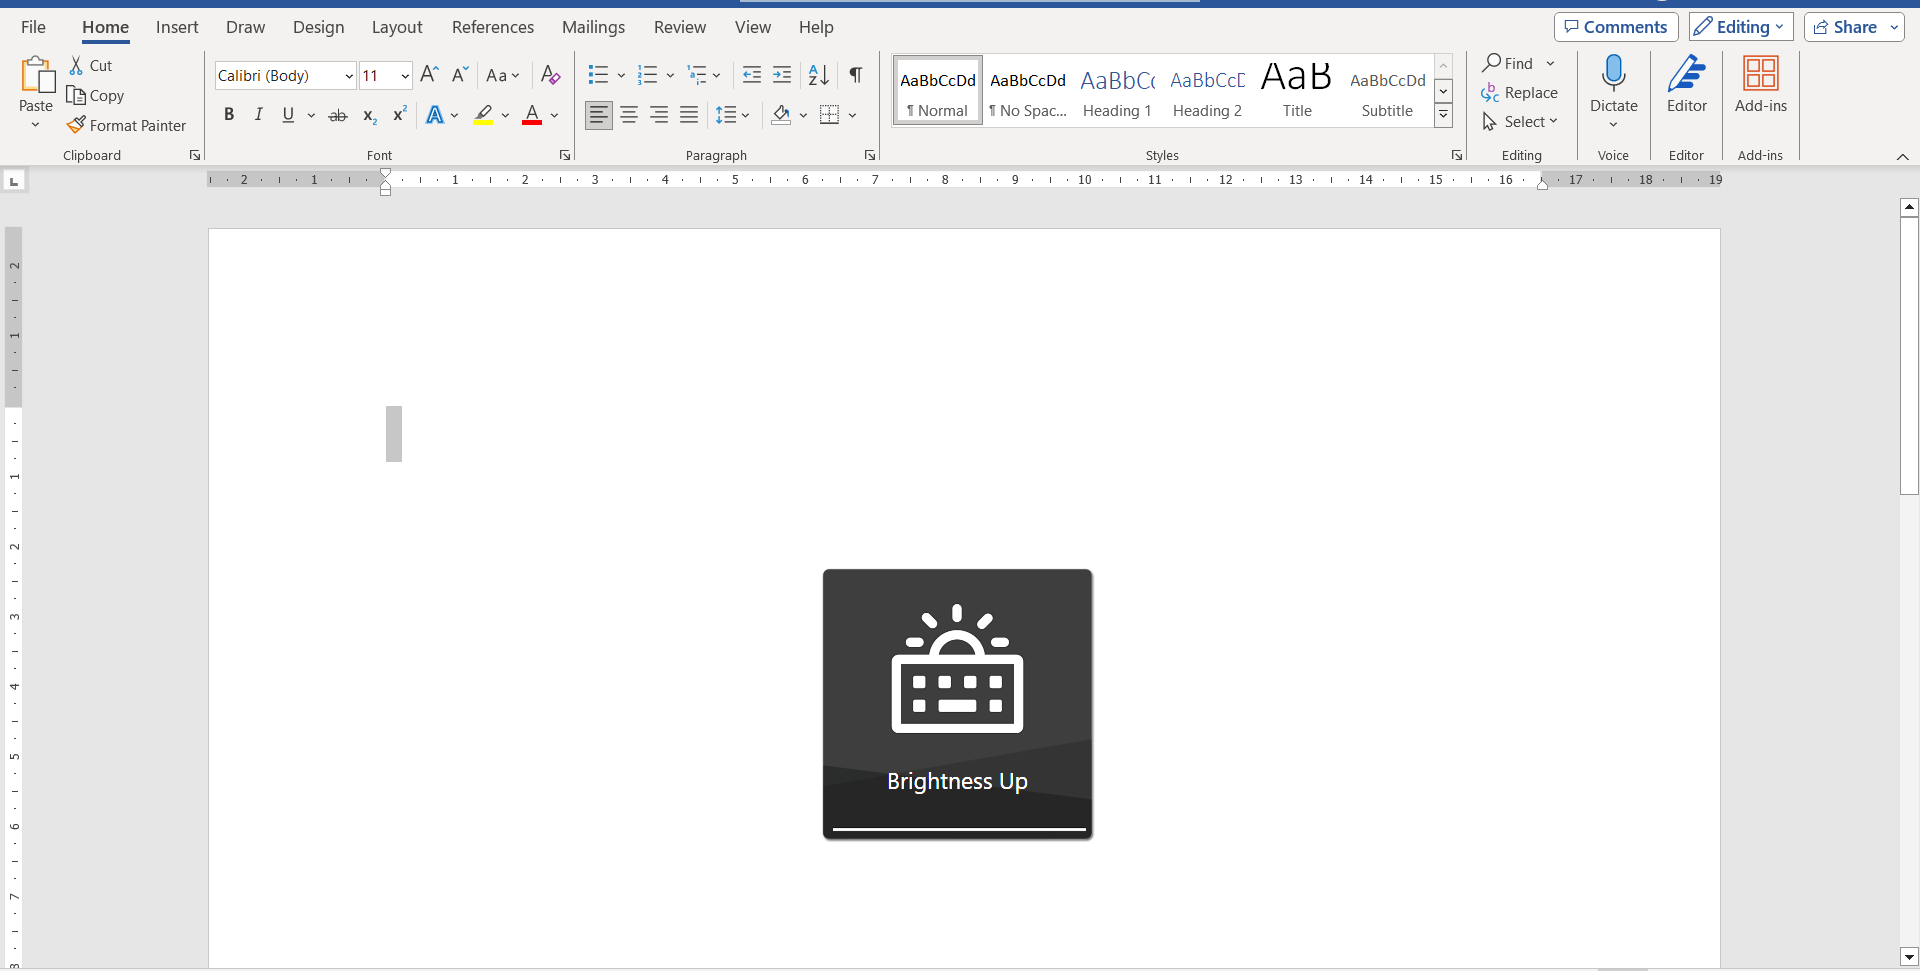The height and width of the screenshot is (971, 1920).
Task: Apply borders using the Borders icon
Action: (830, 115)
